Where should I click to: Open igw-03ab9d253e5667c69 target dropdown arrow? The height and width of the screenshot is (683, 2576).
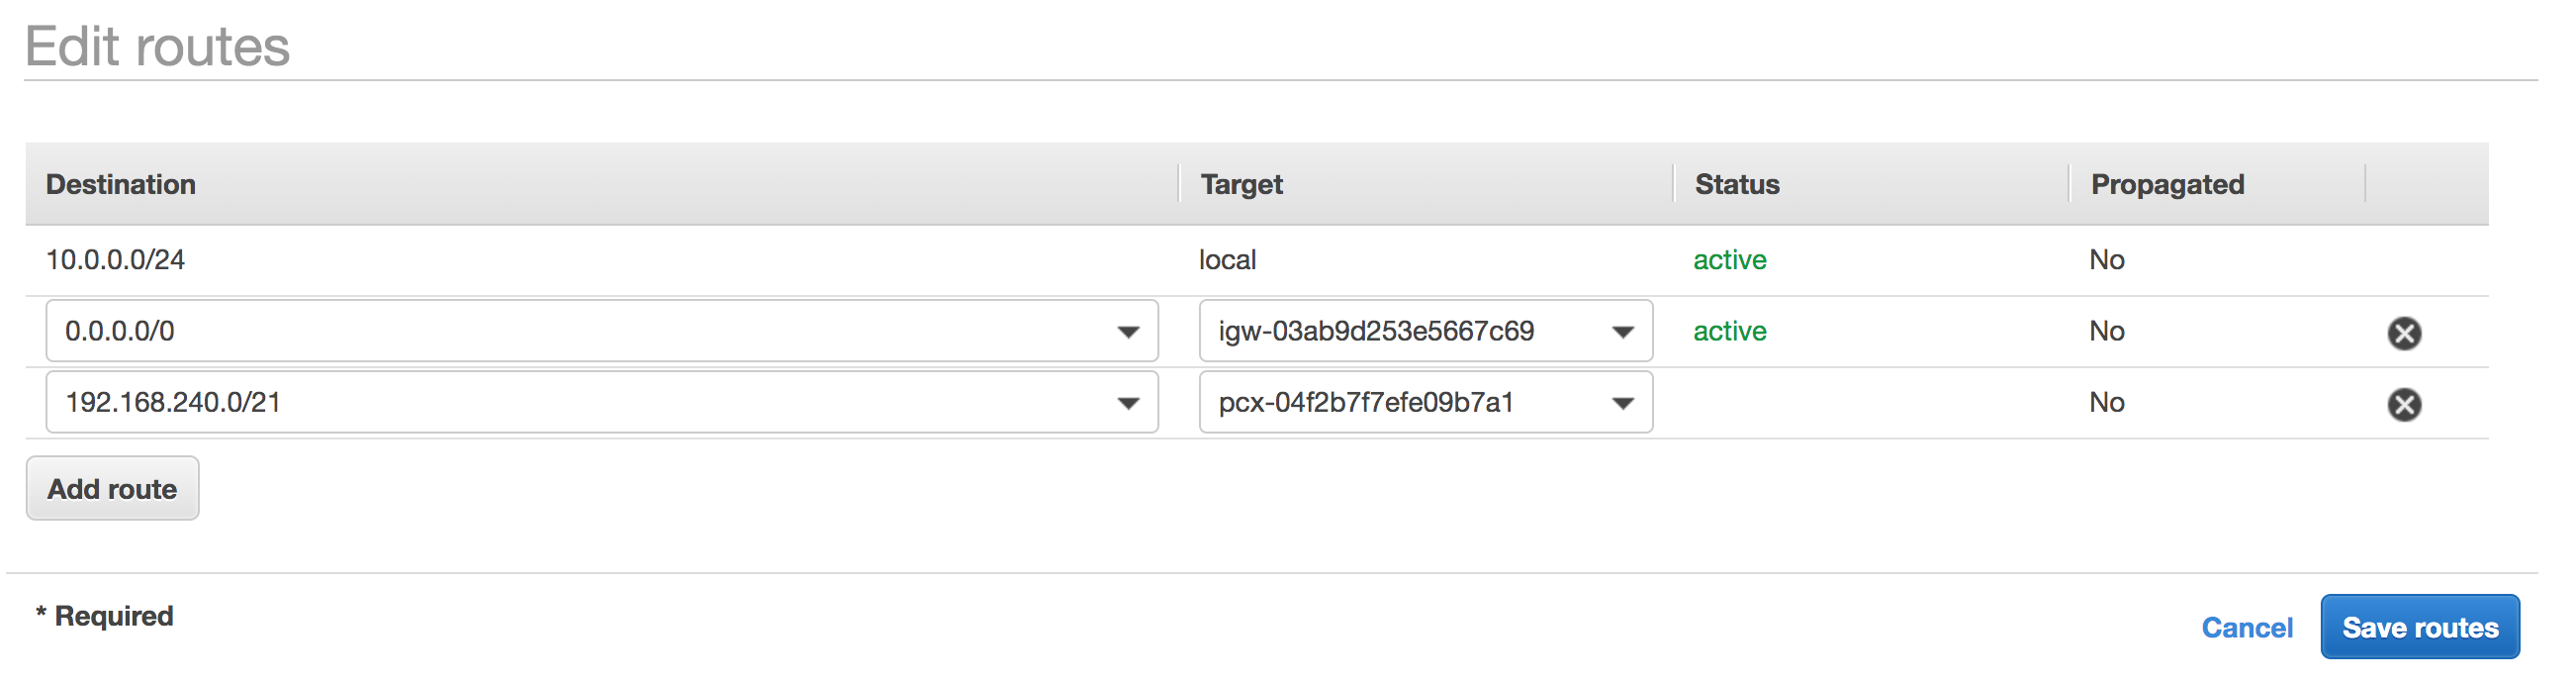(1622, 332)
